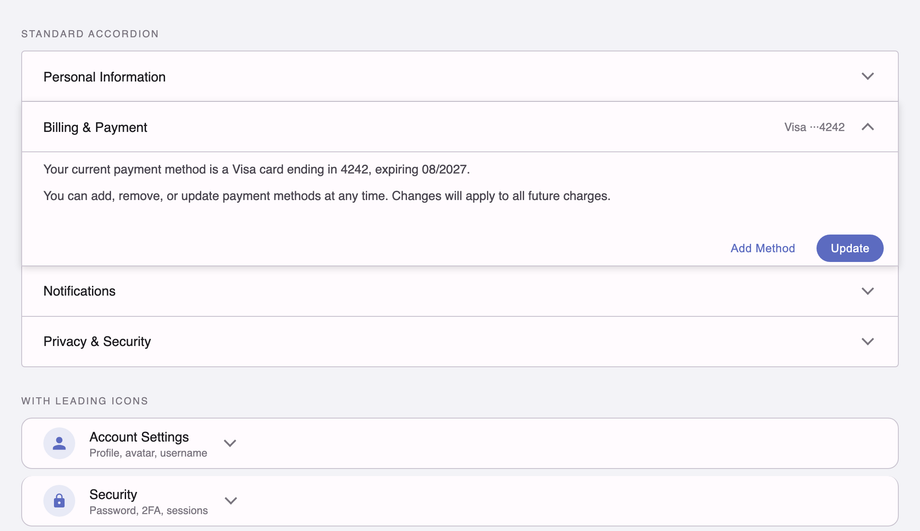Click the 'Your current payment method' sentence
Viewport: 920px width, 531px height.
(256, 170)
